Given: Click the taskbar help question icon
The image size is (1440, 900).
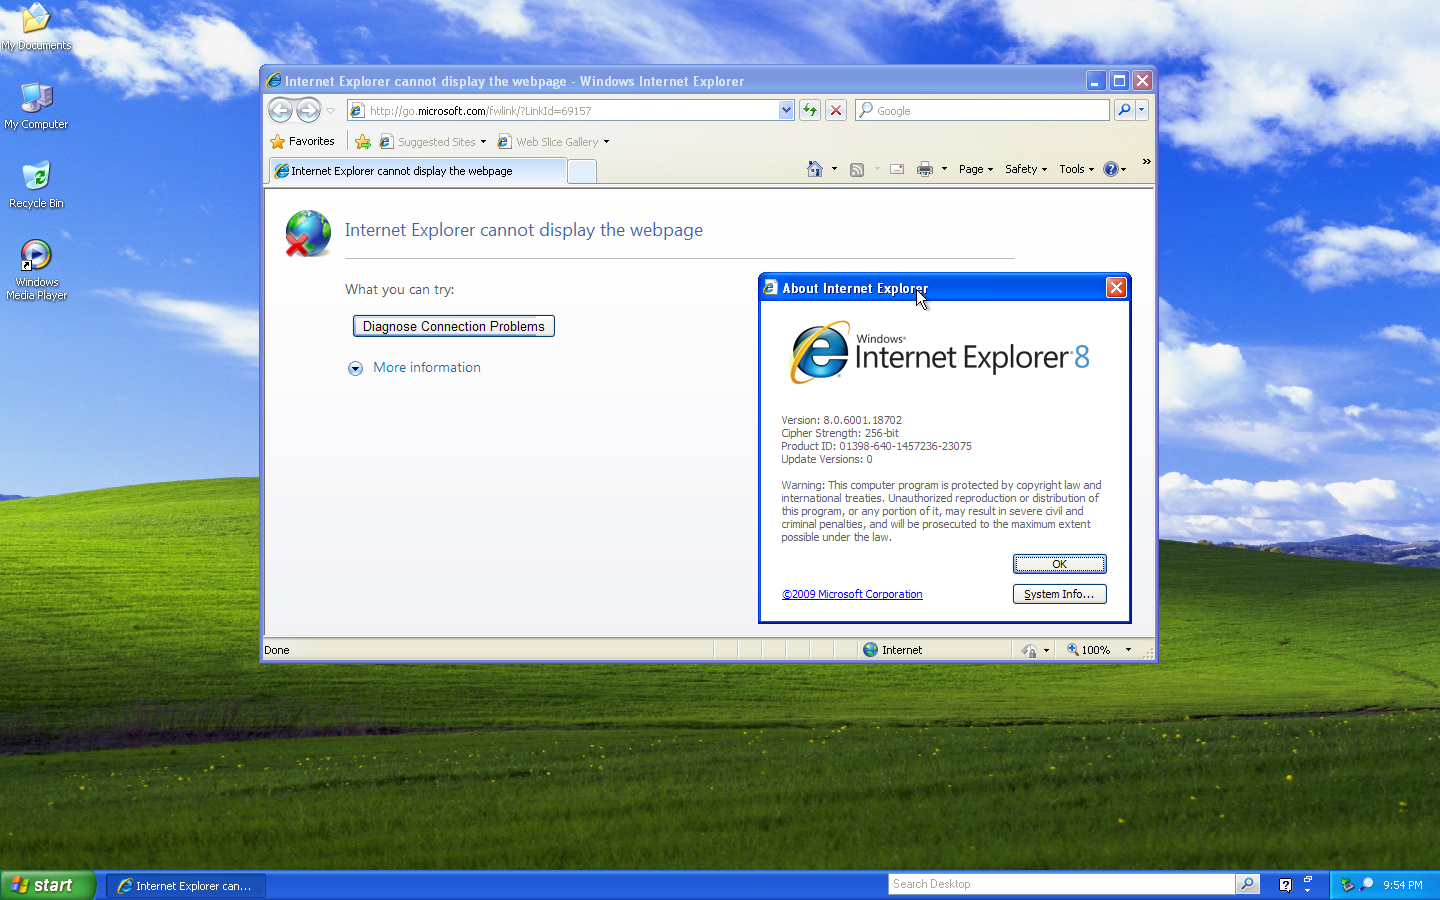Looking at the screenshot, I should pyautogui.click(x=1286, y=884).
